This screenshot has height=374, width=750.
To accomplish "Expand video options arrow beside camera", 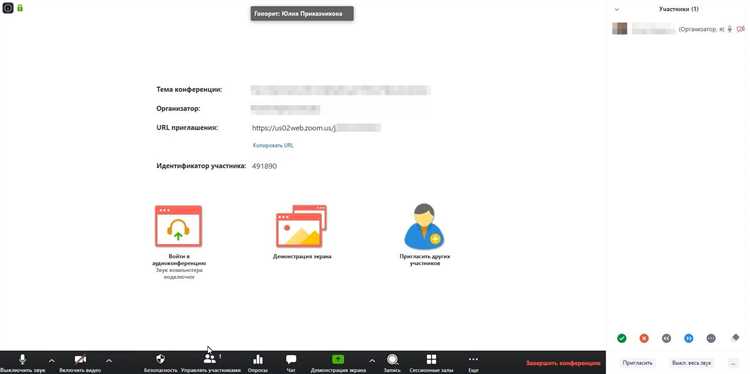I will pyautogui.click(x=109, y=361).
